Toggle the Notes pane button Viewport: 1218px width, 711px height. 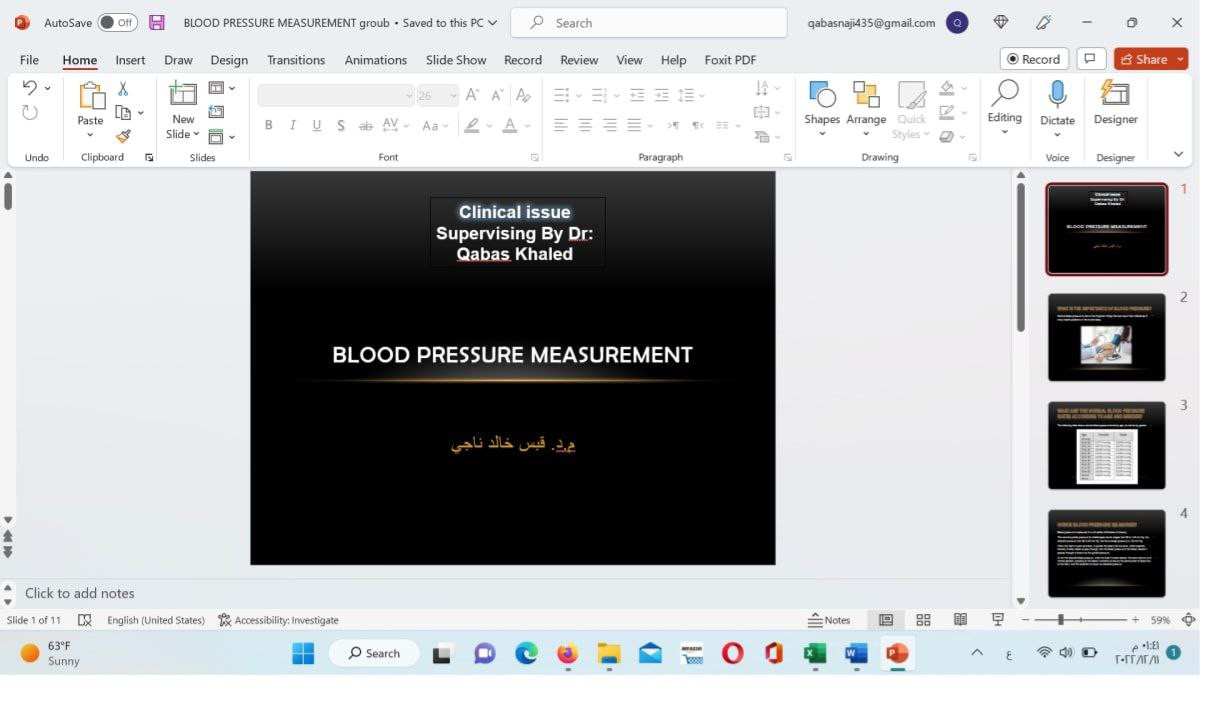point(829,620)
